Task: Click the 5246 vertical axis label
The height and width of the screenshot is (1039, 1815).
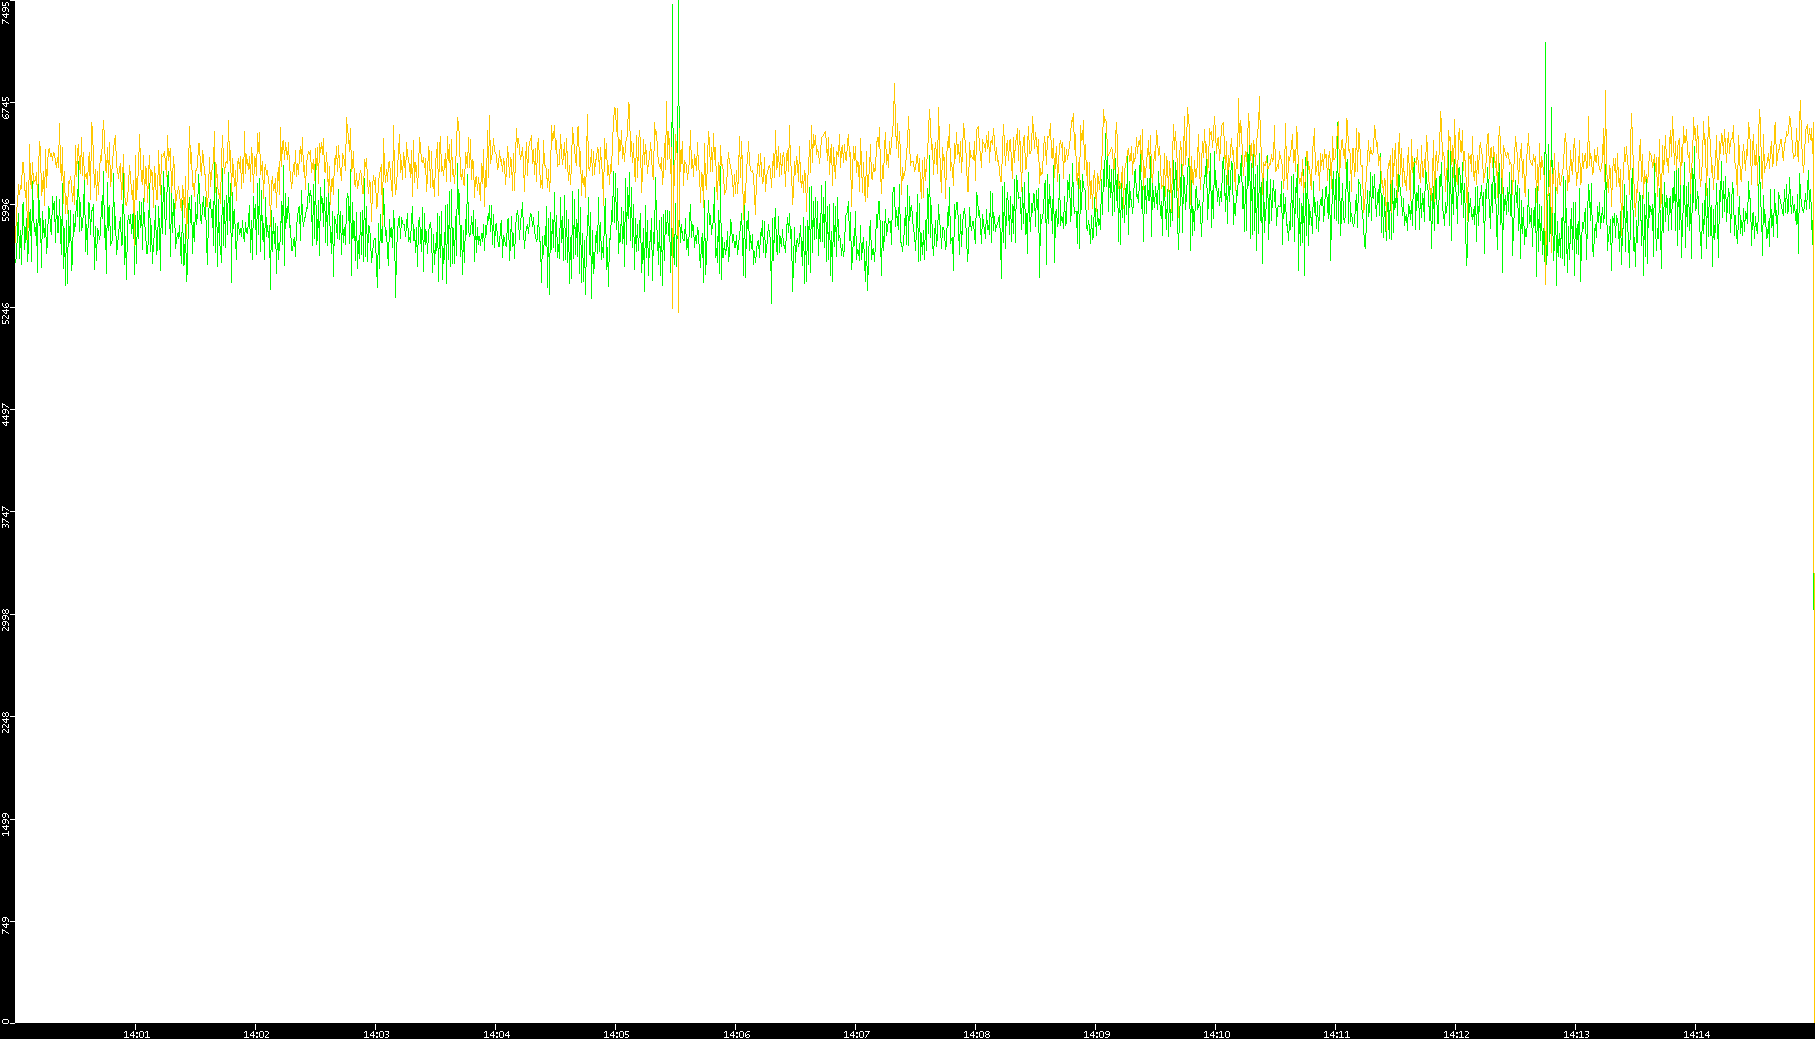Action: tap(7, 313)
